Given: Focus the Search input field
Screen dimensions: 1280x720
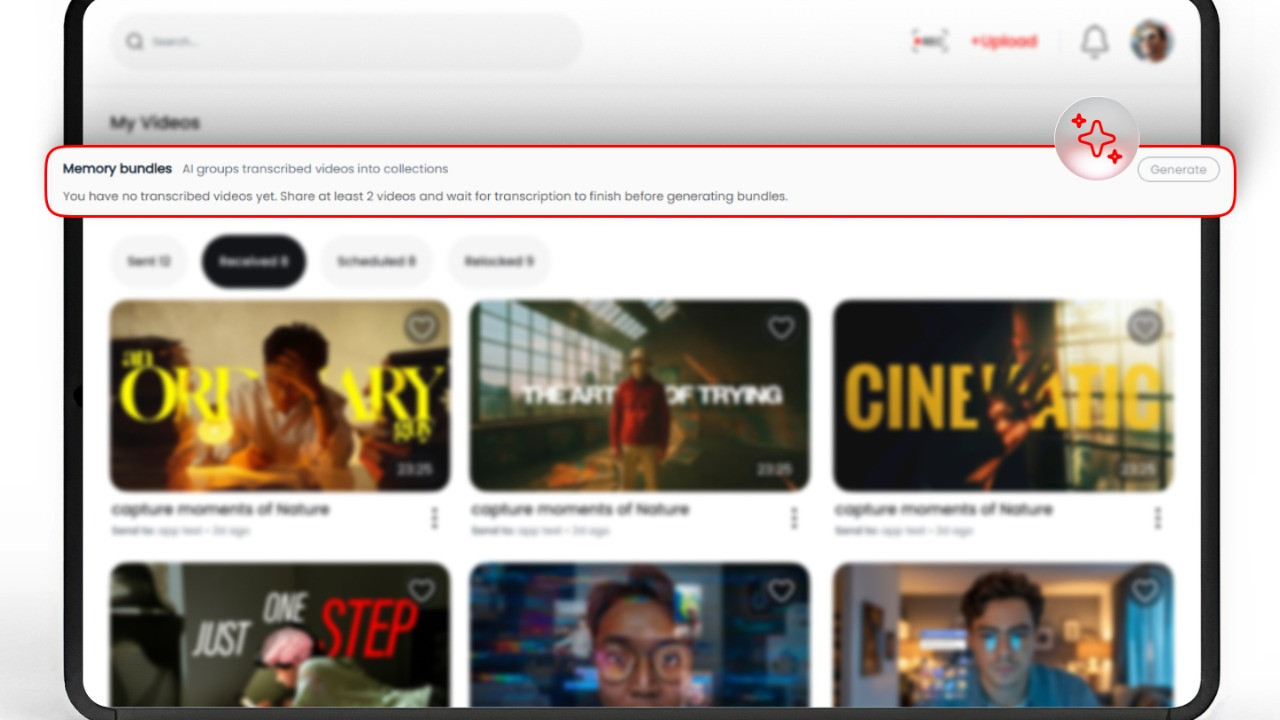Looking at the screenshot, I should click(x=346, y=42).
